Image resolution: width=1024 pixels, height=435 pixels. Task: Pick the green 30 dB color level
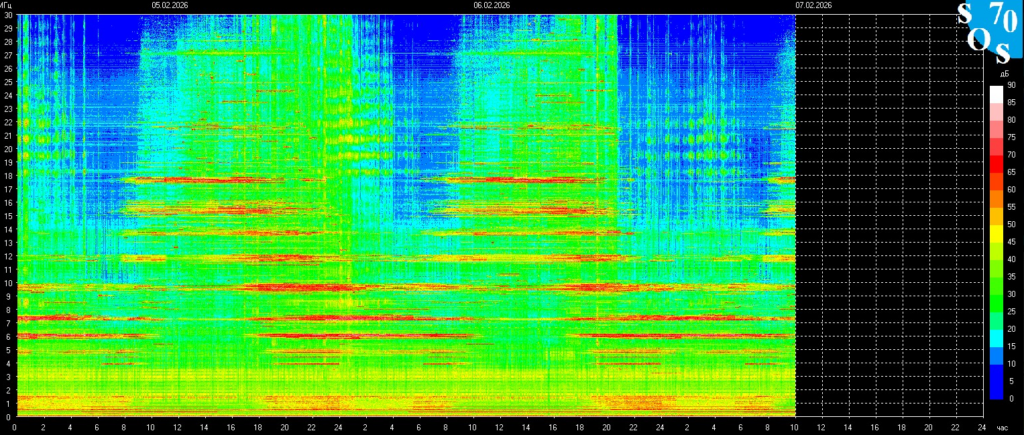[995, 294]
